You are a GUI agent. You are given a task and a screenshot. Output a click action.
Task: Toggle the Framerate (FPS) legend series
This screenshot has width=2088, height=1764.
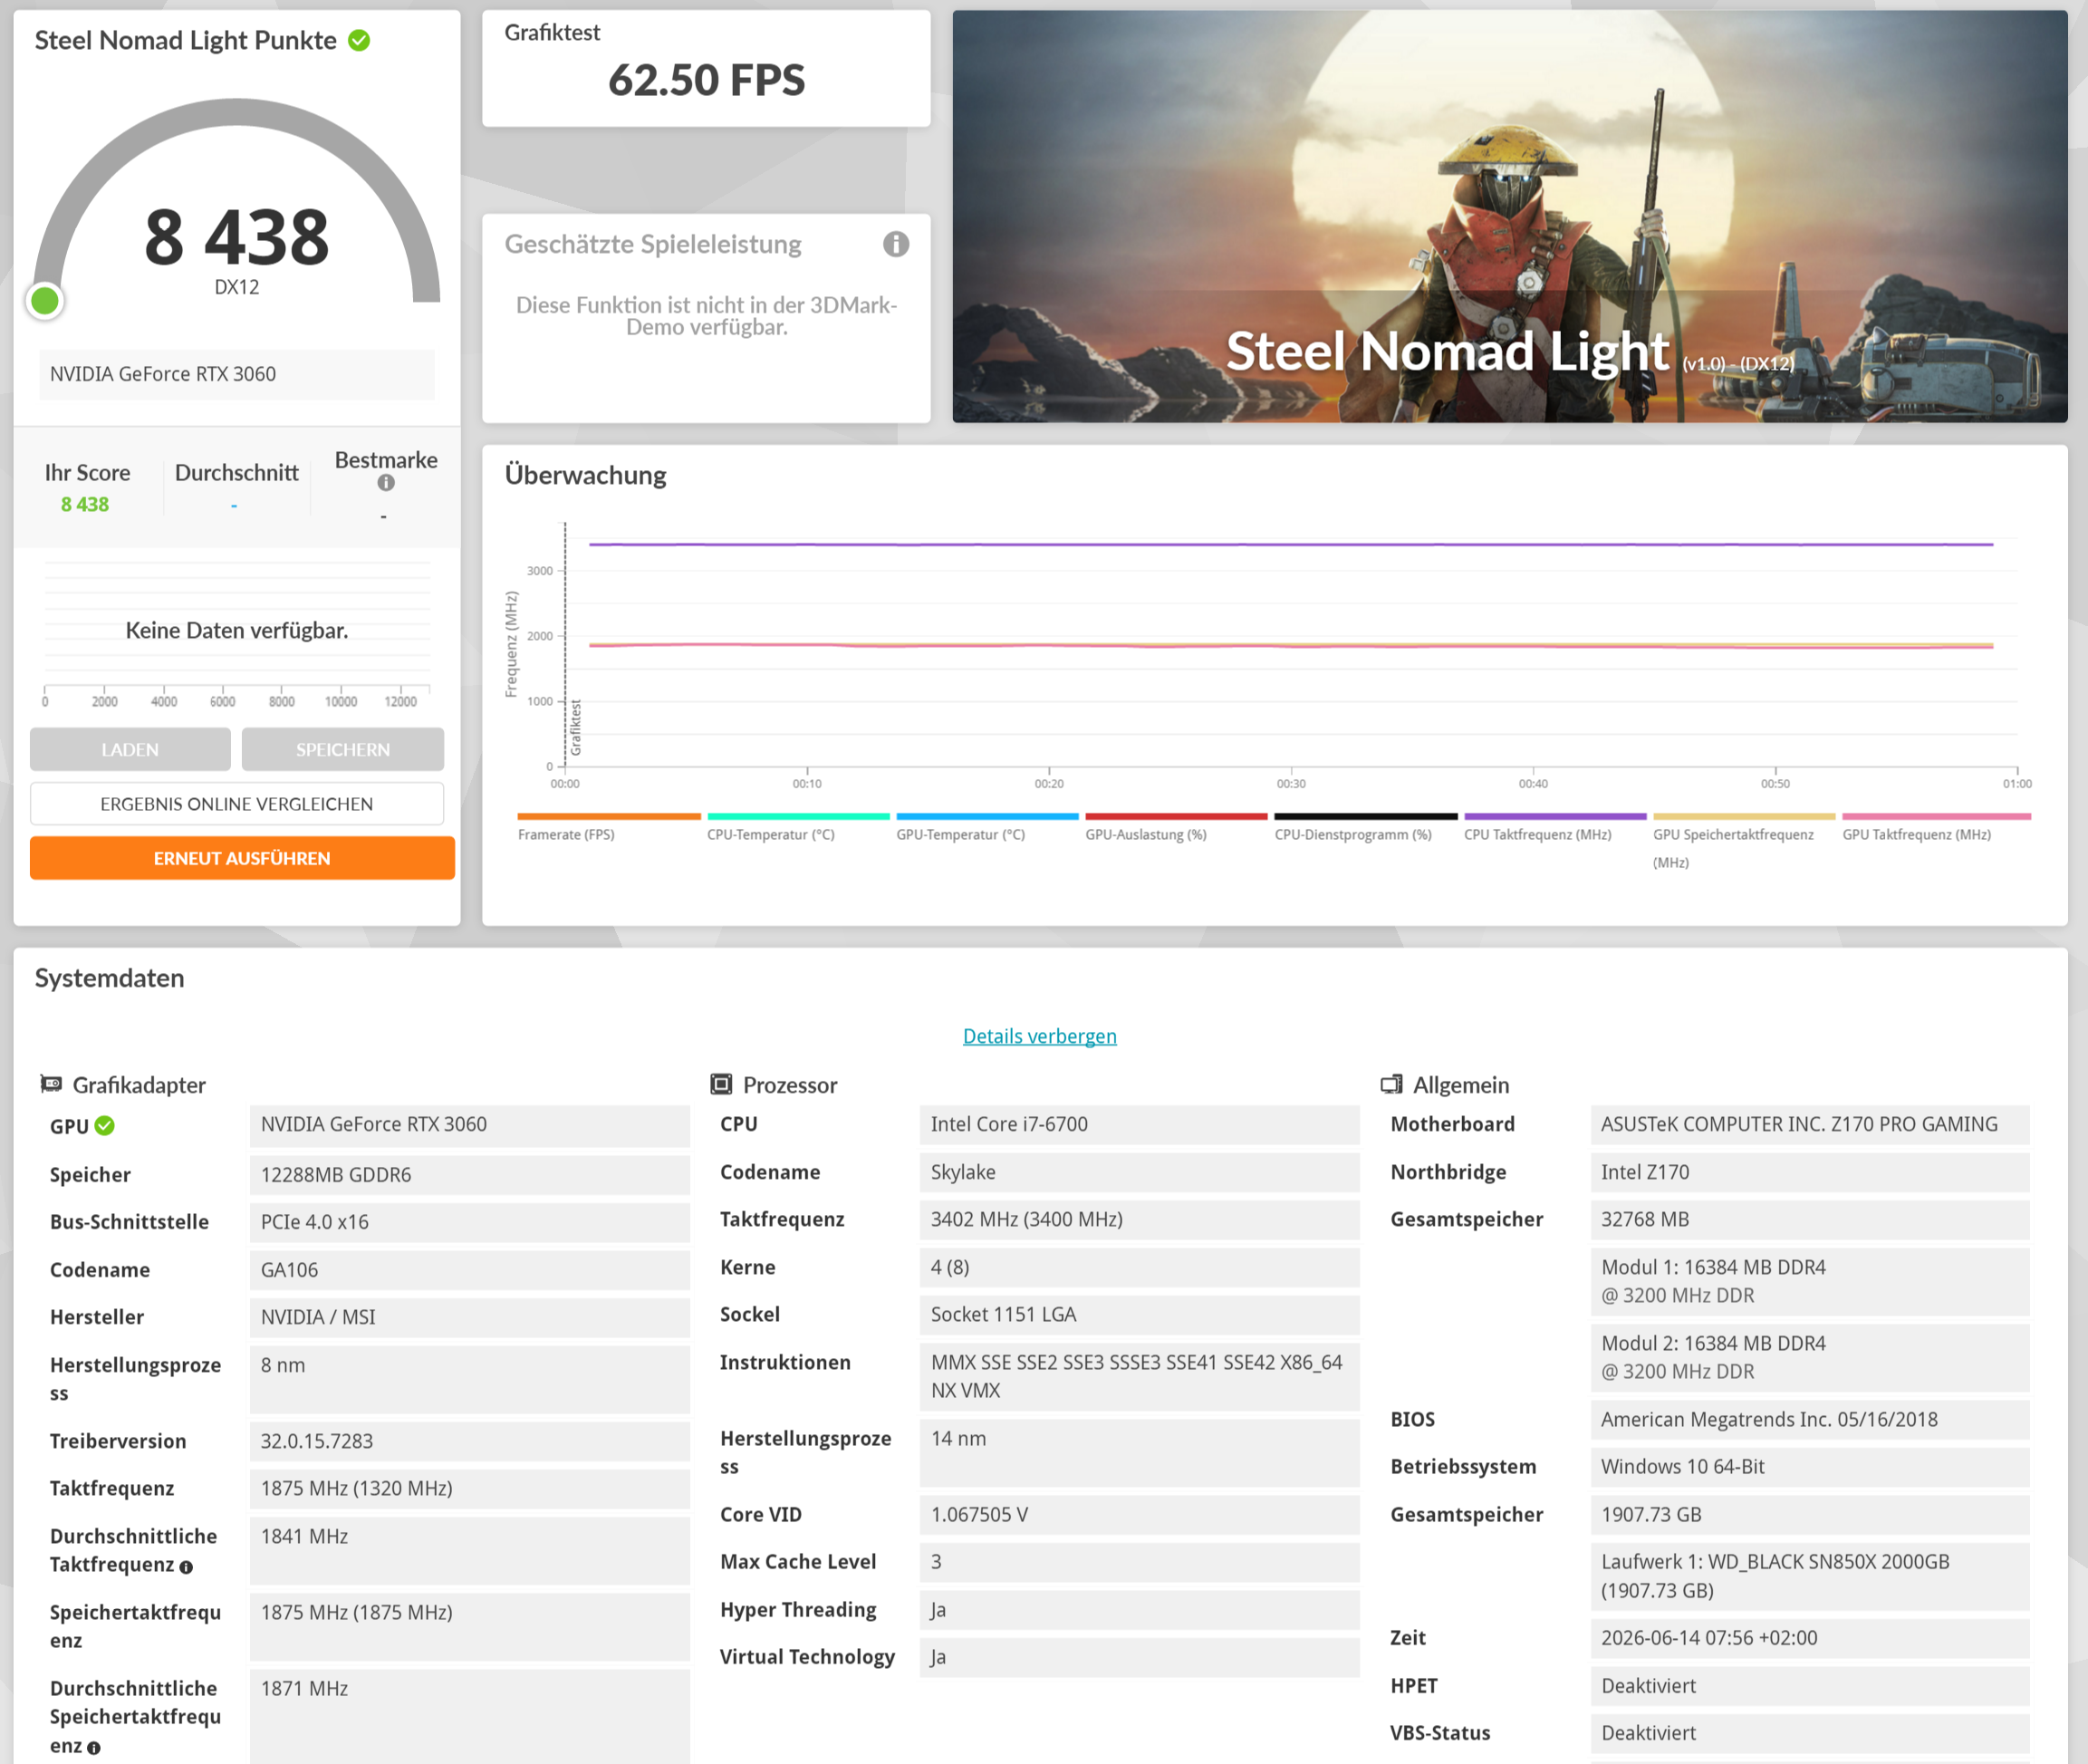coord(566,834)
